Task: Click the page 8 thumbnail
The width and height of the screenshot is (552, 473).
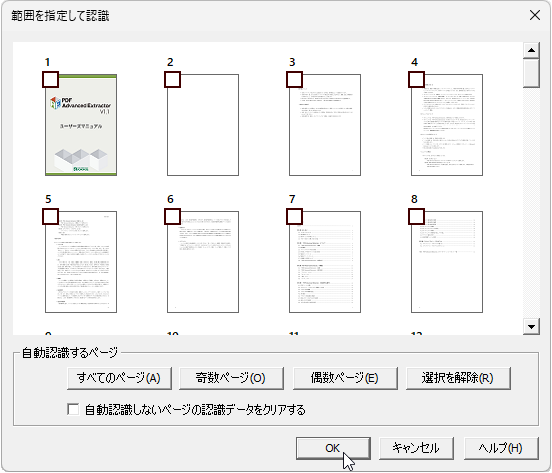Action: 447,262
